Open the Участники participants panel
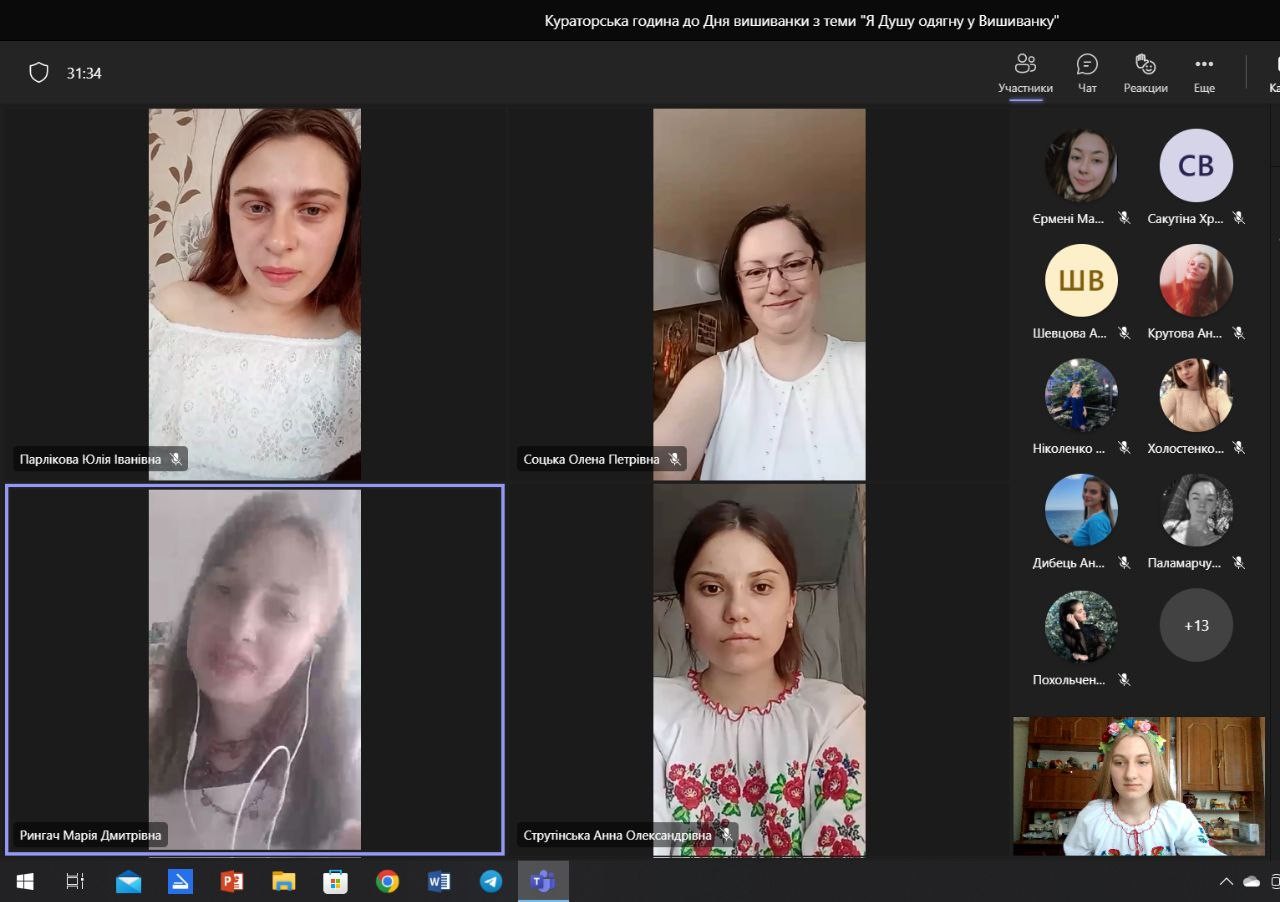Screen dimensions: 1280x902 point(1025,73)
